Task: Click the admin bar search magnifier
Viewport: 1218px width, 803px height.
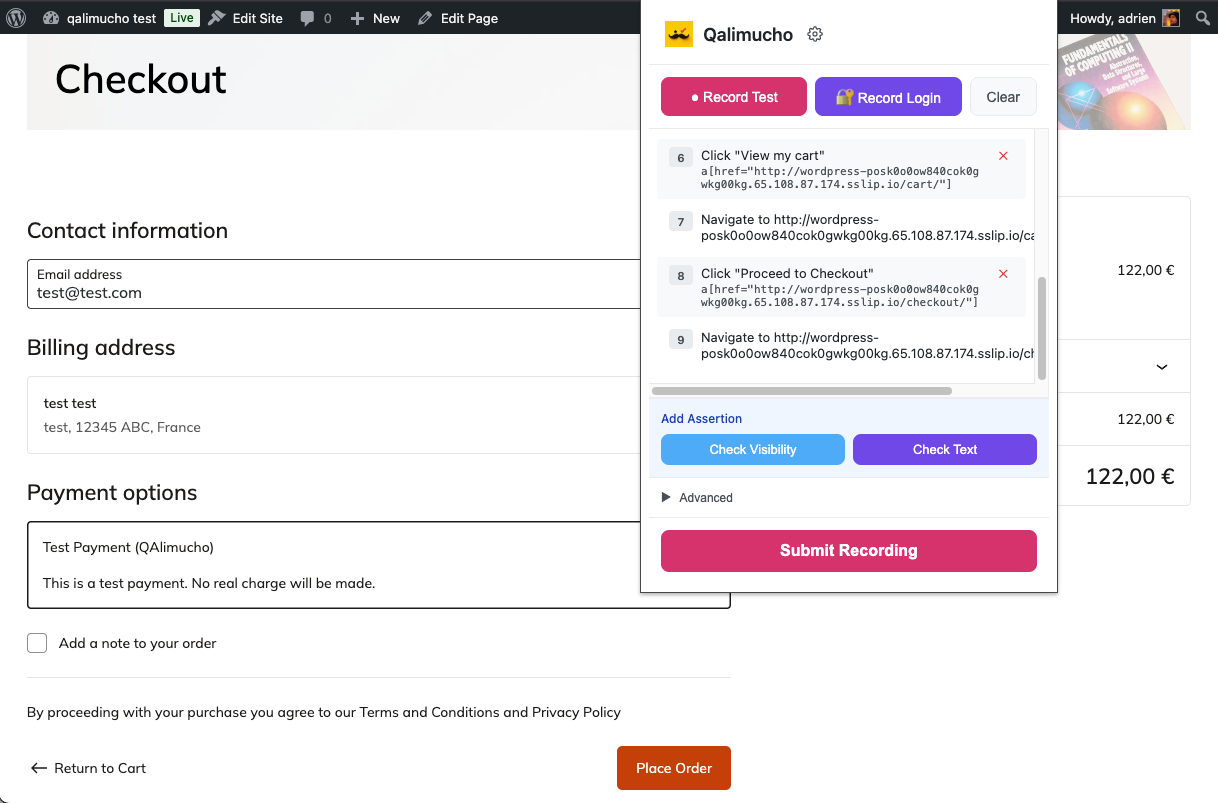Action: click(1201, 17)
